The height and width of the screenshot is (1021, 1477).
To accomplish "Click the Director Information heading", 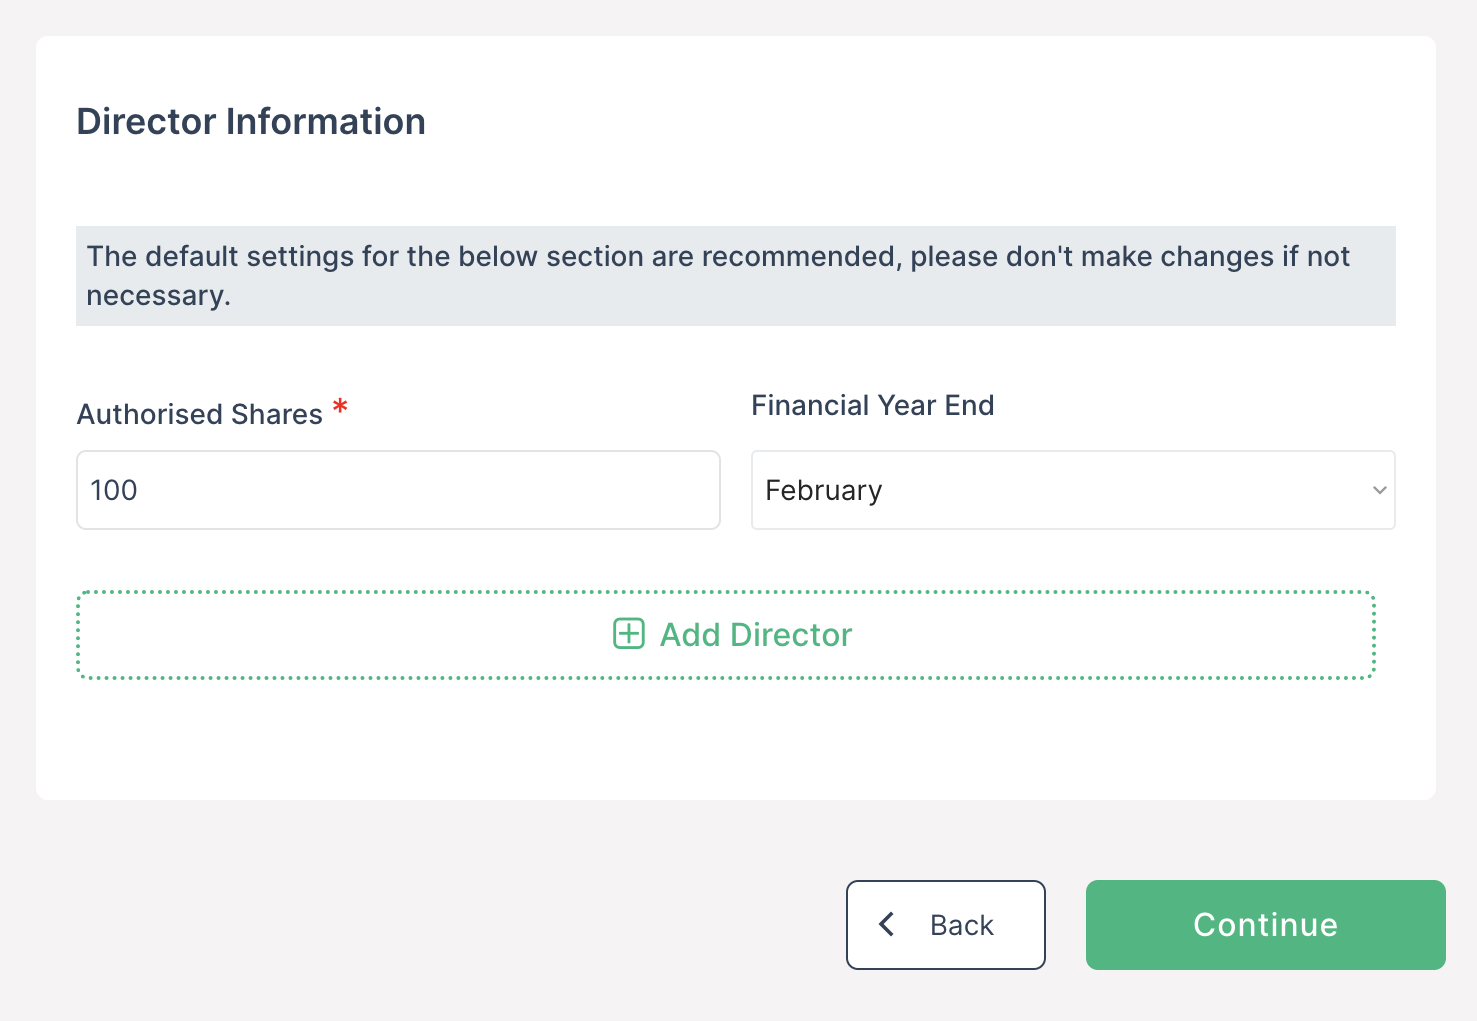I will (251, 121).
